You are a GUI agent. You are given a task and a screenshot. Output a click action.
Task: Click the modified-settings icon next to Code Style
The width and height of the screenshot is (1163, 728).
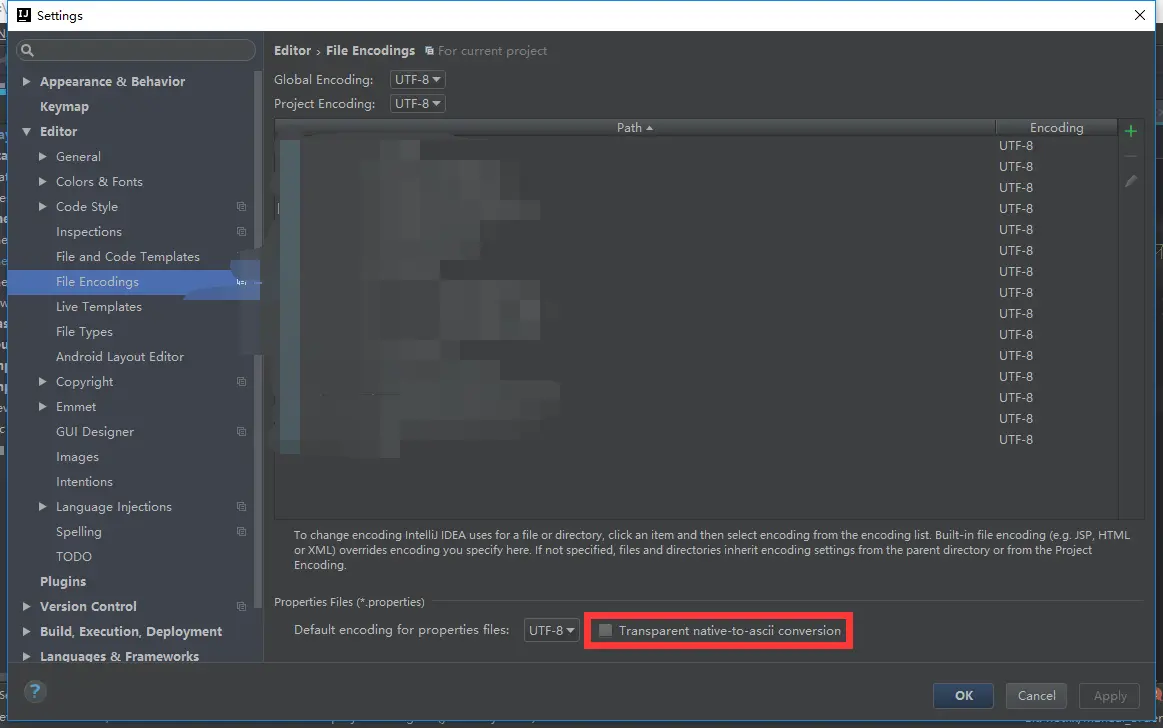(x=241, y=207)
